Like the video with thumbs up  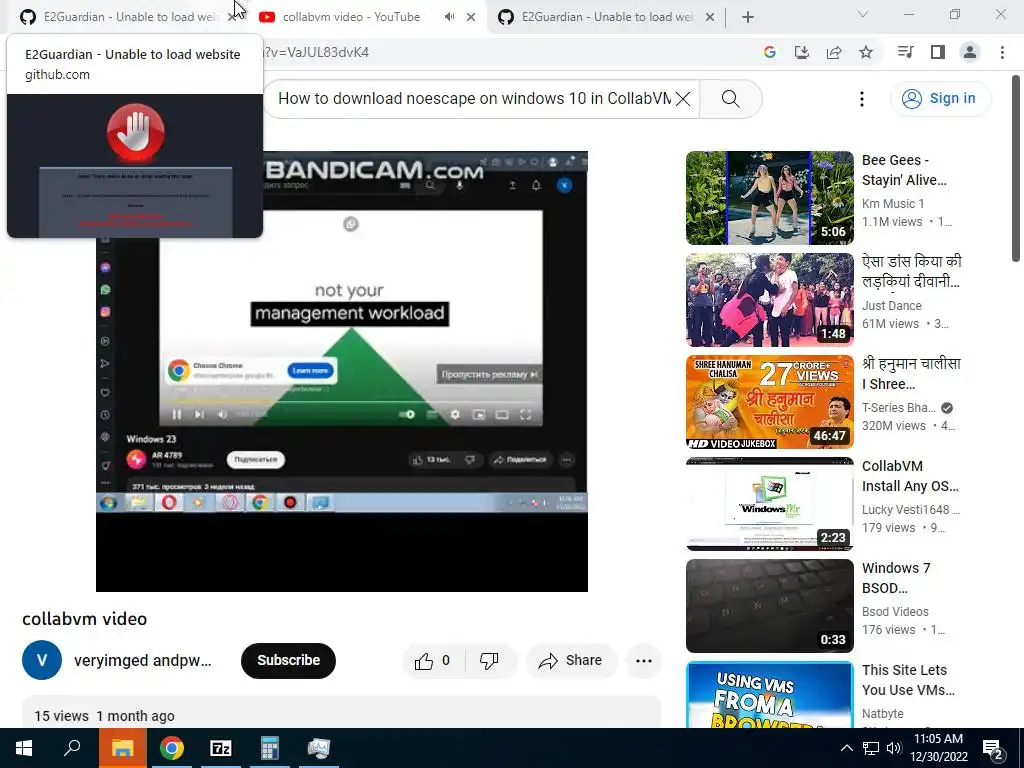tap(433, 661)
